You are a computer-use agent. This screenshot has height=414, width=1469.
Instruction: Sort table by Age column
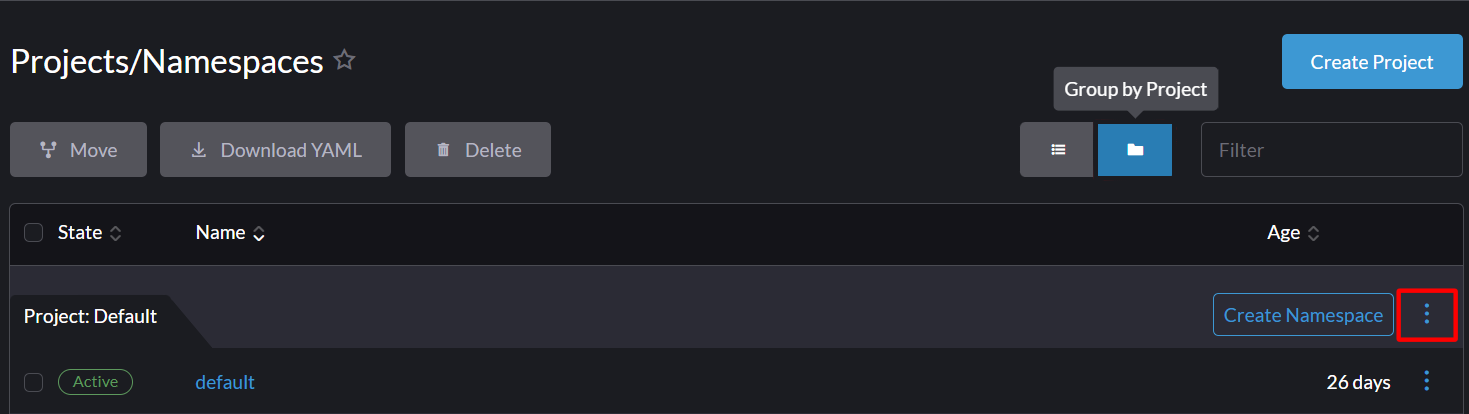(1293, 233)
